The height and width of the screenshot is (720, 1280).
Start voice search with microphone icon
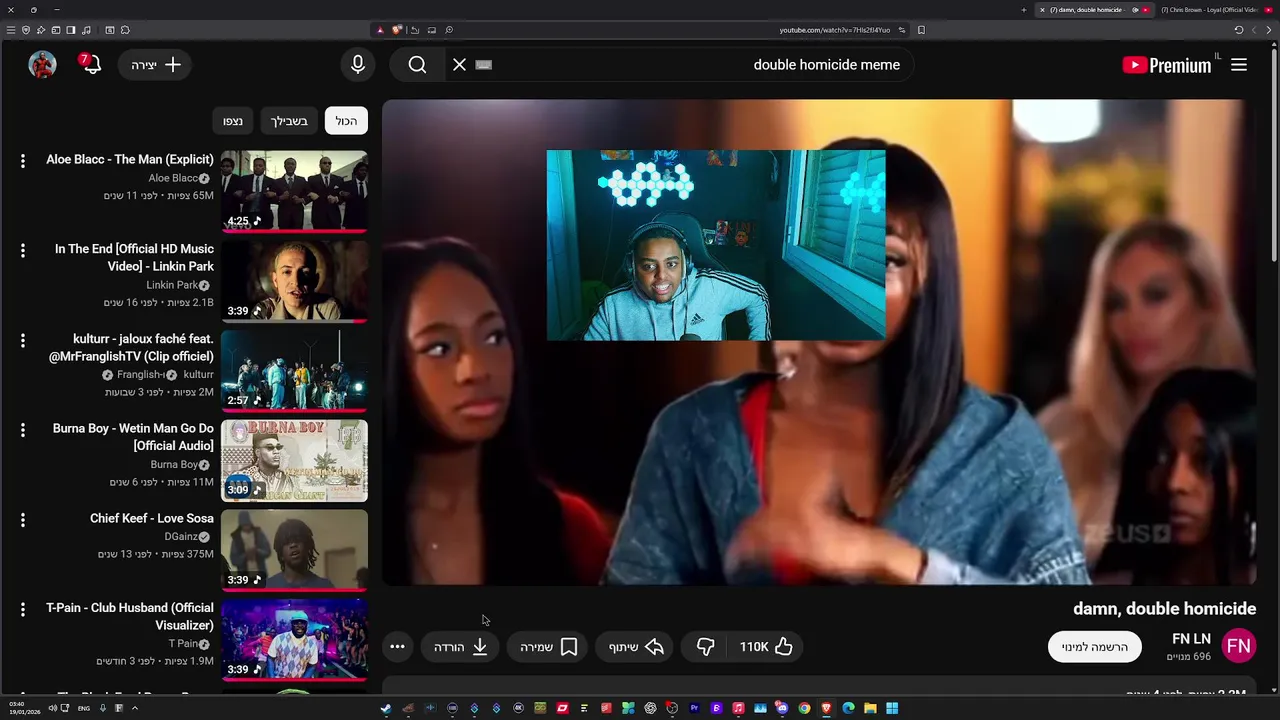coord(358,65)
